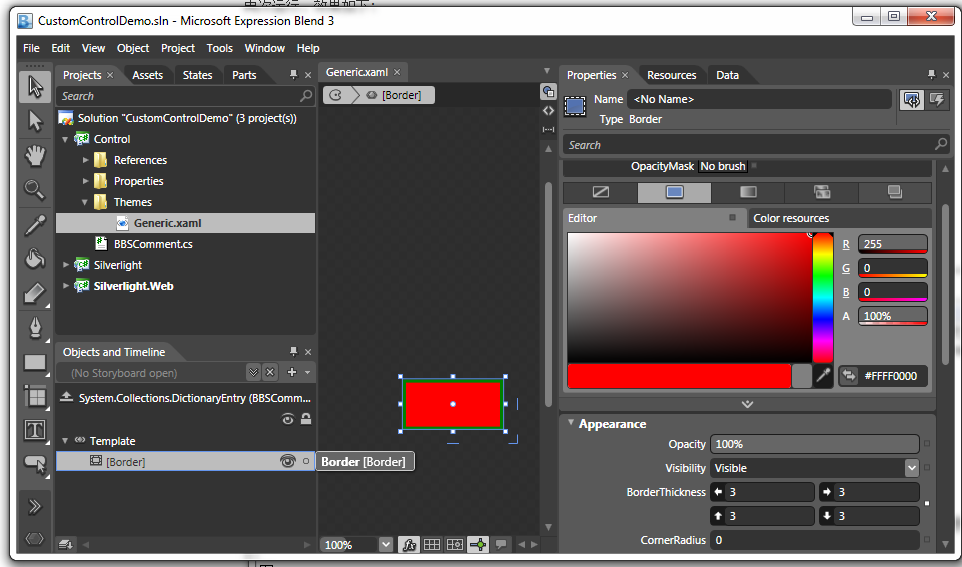Open the File menu

point(31,48)
